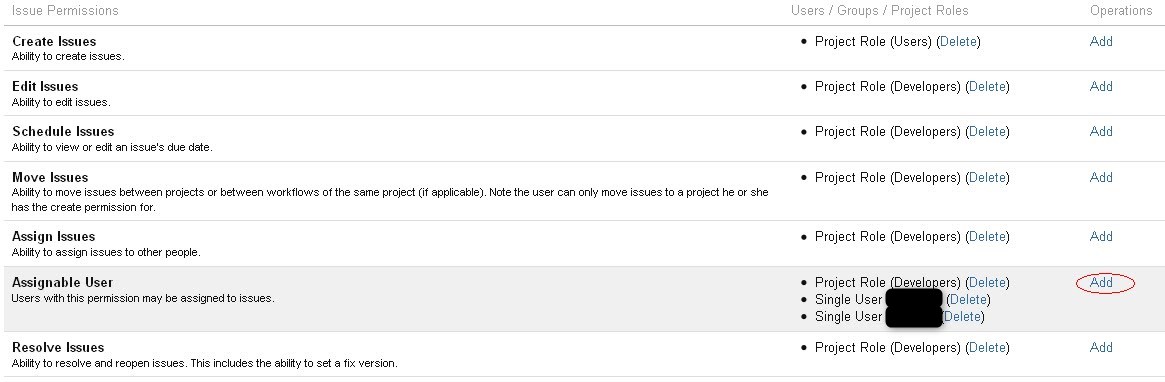Select the Assignable User permission title
The width and height of the screenshot is (1165, 382).
[x=62, y=282]
